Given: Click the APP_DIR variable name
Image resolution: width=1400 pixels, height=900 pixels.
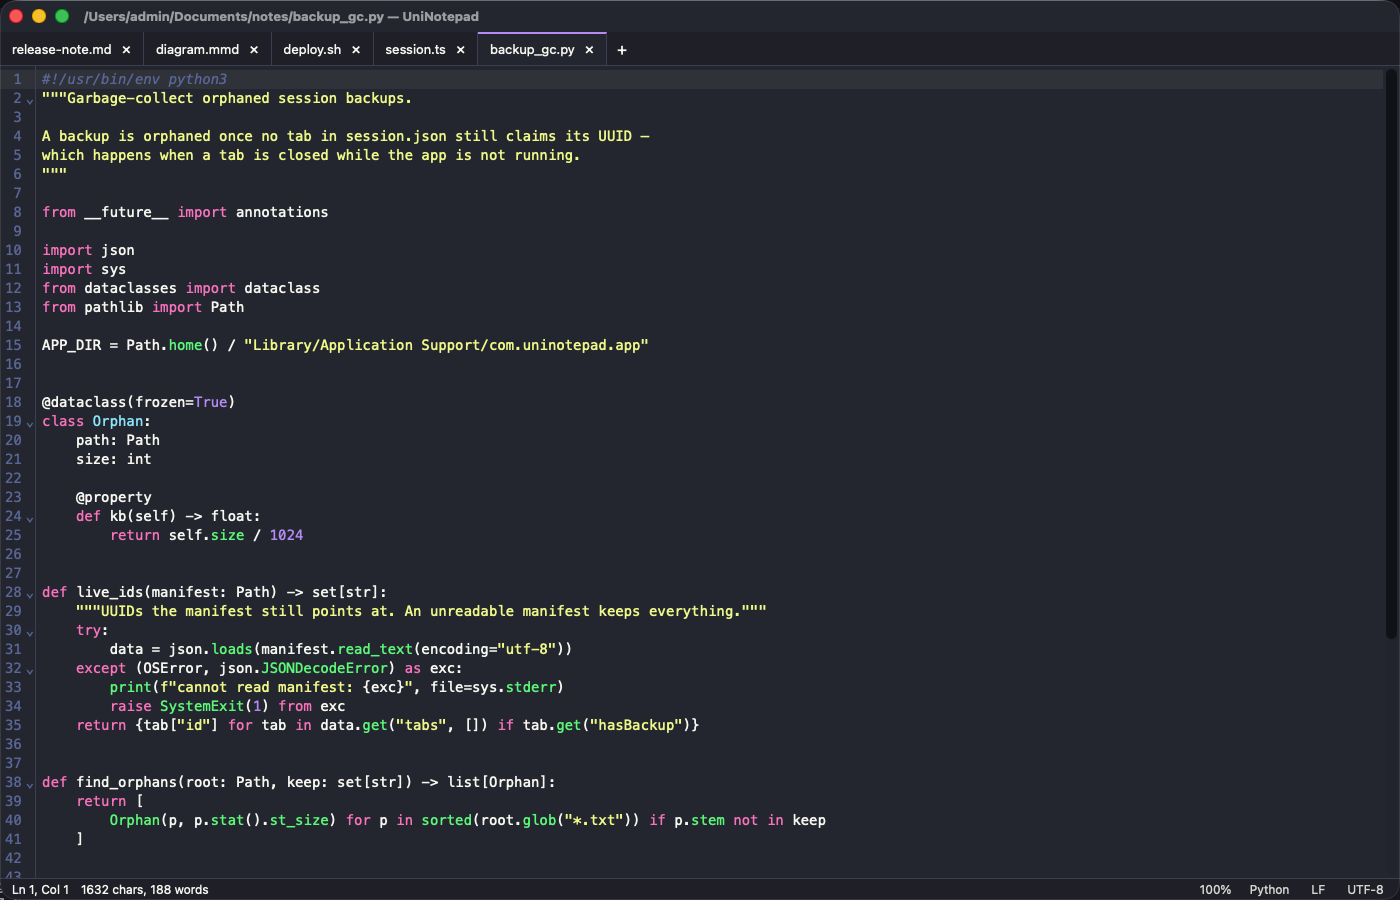Looking at the screenshot, I should [x=71, y=345].
